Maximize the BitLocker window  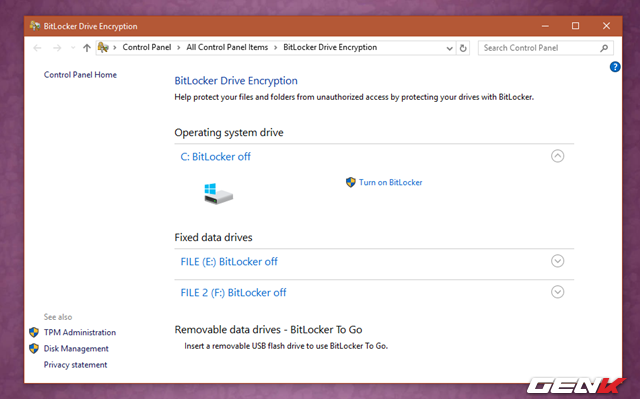[x=576, y=26]
